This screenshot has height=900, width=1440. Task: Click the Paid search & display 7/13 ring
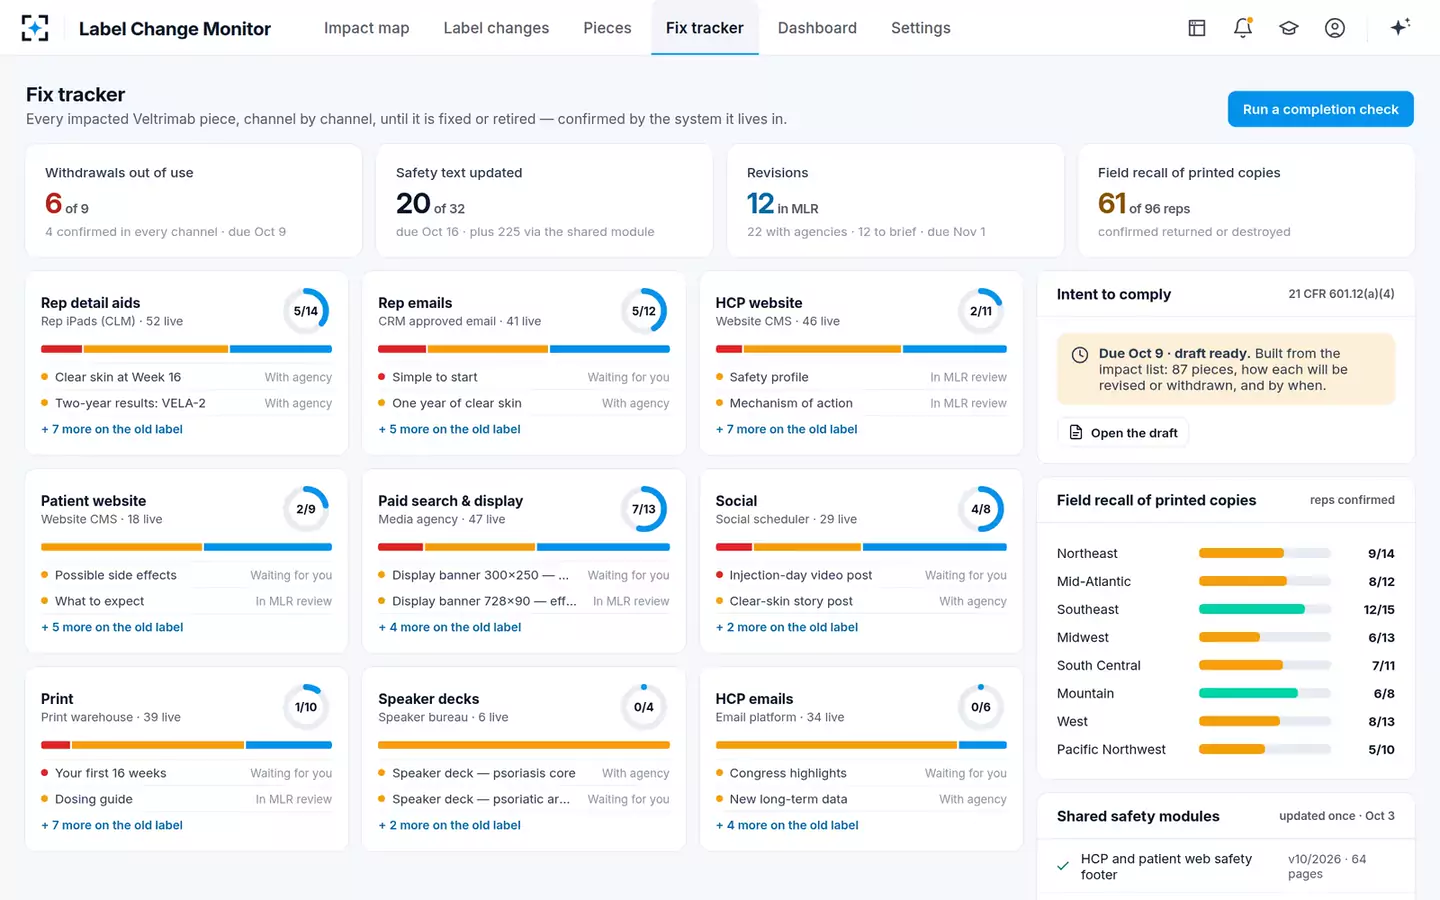[644, 509]
